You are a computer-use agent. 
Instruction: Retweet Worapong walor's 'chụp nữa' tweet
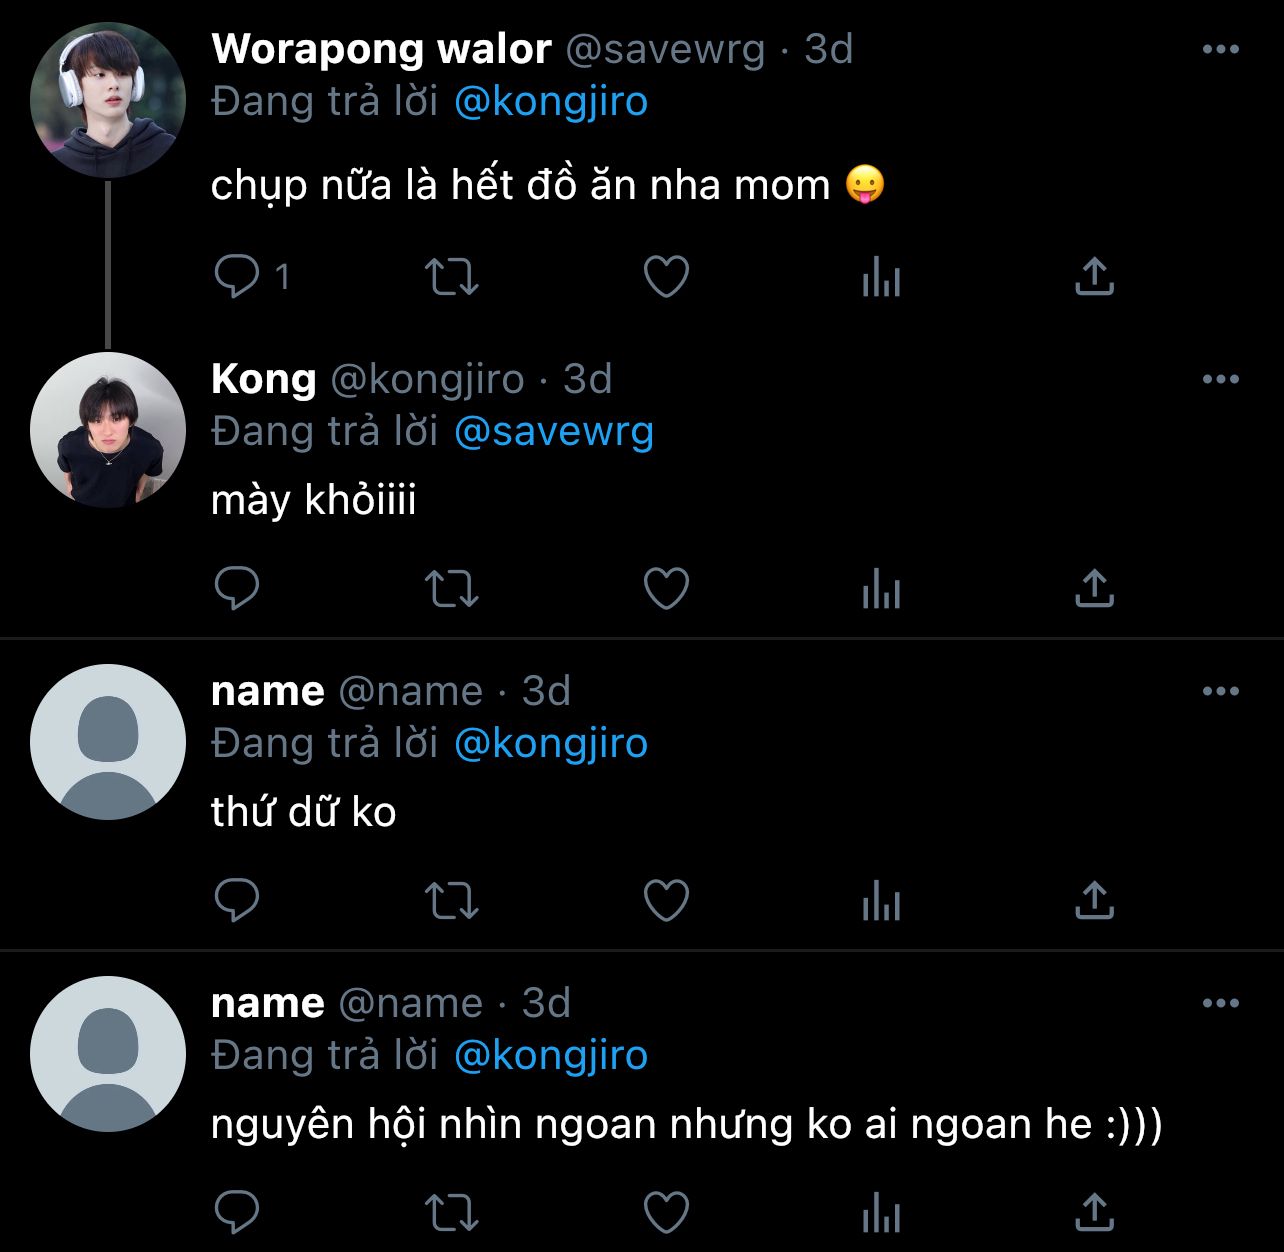click(452, 277)
